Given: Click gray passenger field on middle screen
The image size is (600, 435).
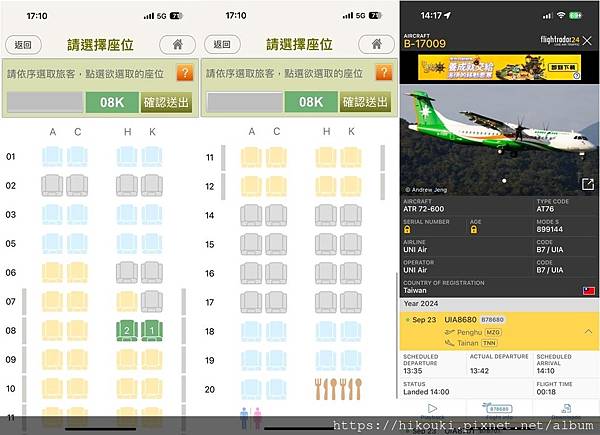Looking at the screenshot, I should (x=245, y=102).
